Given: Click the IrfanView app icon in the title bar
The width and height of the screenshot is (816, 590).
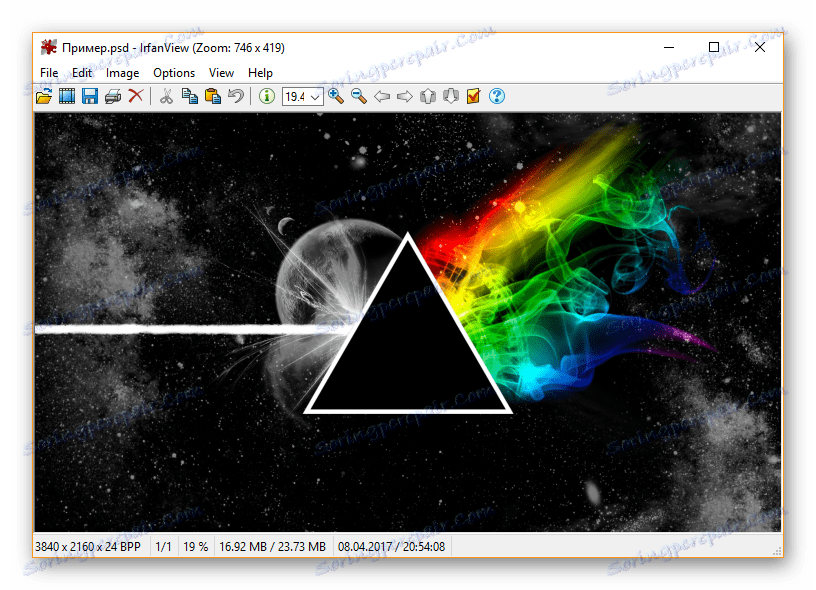Looking at the screenshot, I should pyautogui.click(x=48, y=47).
